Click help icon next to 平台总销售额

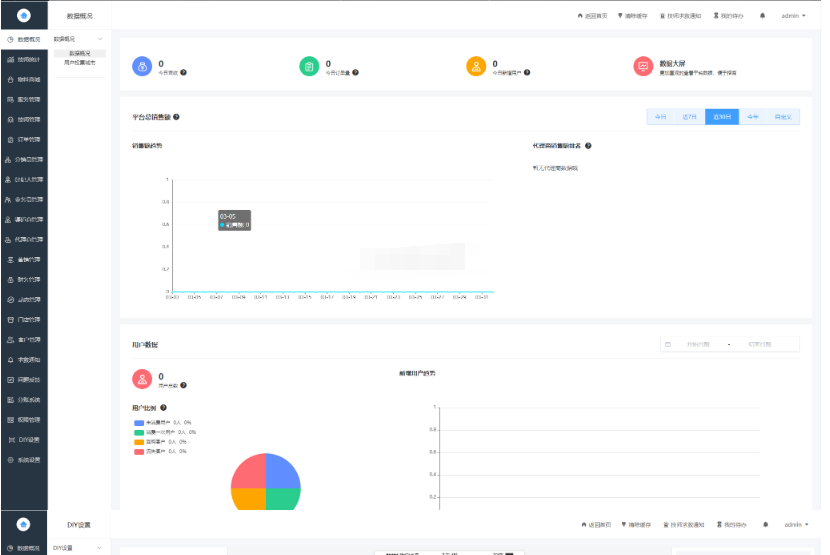pyautogui.click(x=177, y=117)
